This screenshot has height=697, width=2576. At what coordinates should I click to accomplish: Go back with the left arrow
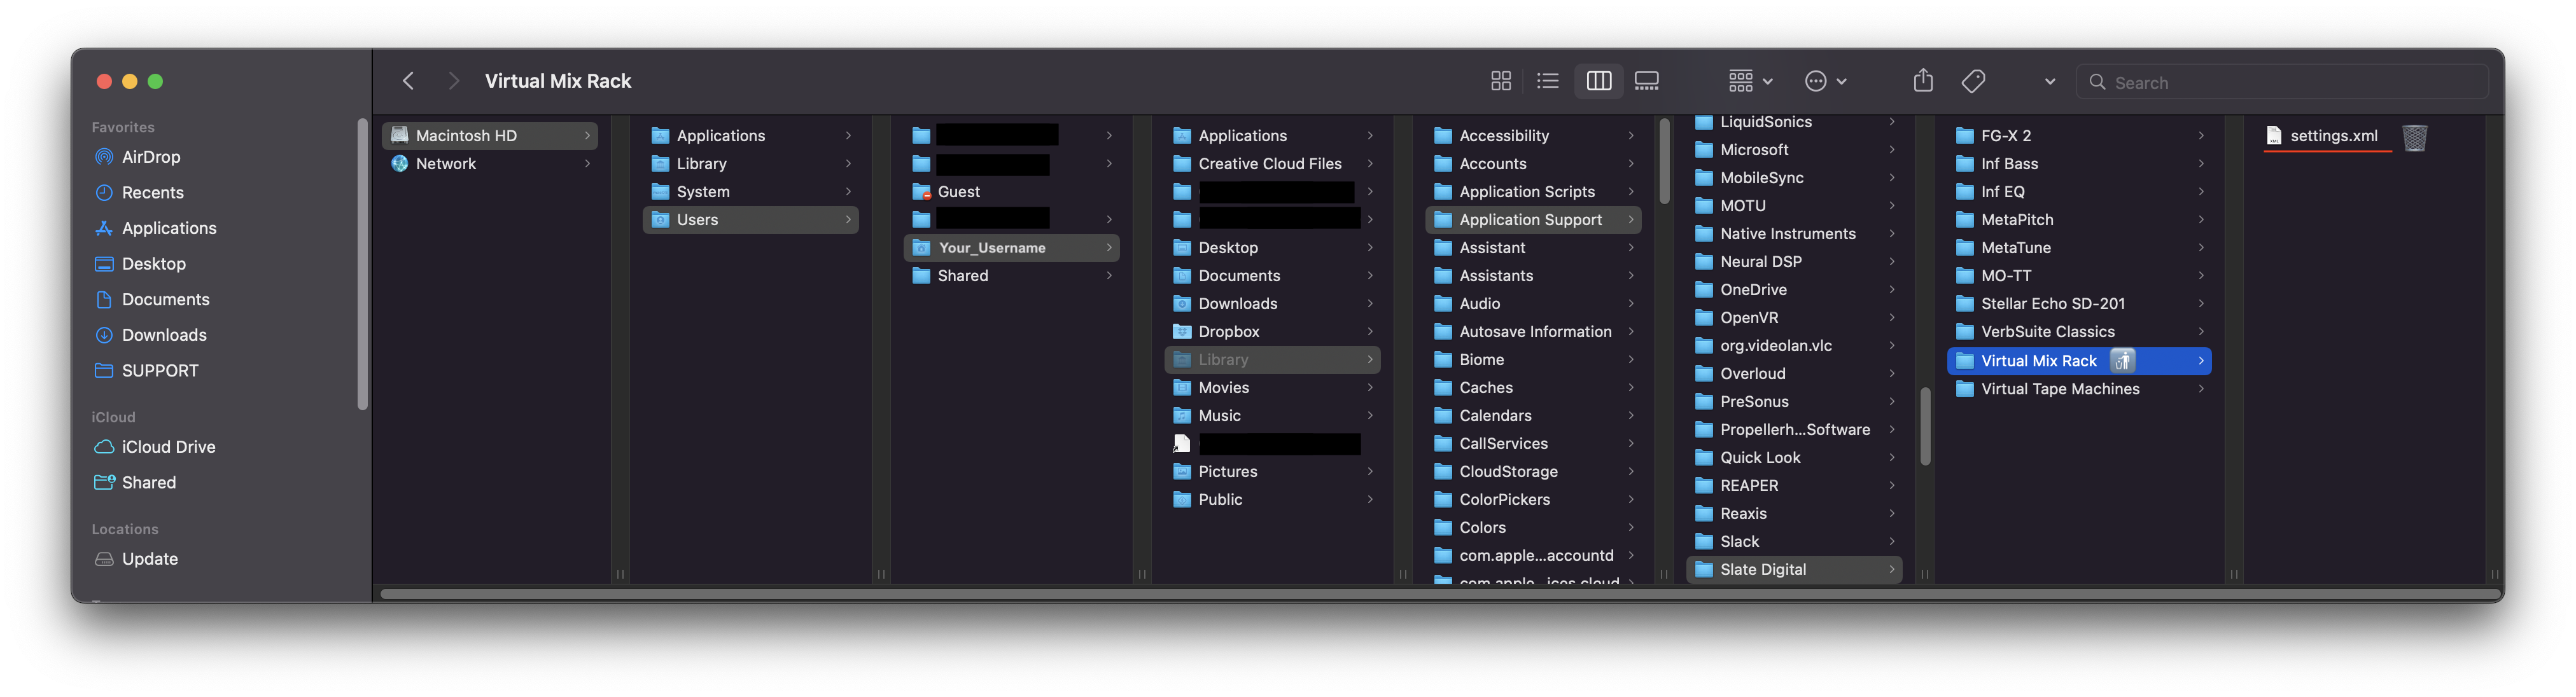pyautogui.click(x=408, y=81)
